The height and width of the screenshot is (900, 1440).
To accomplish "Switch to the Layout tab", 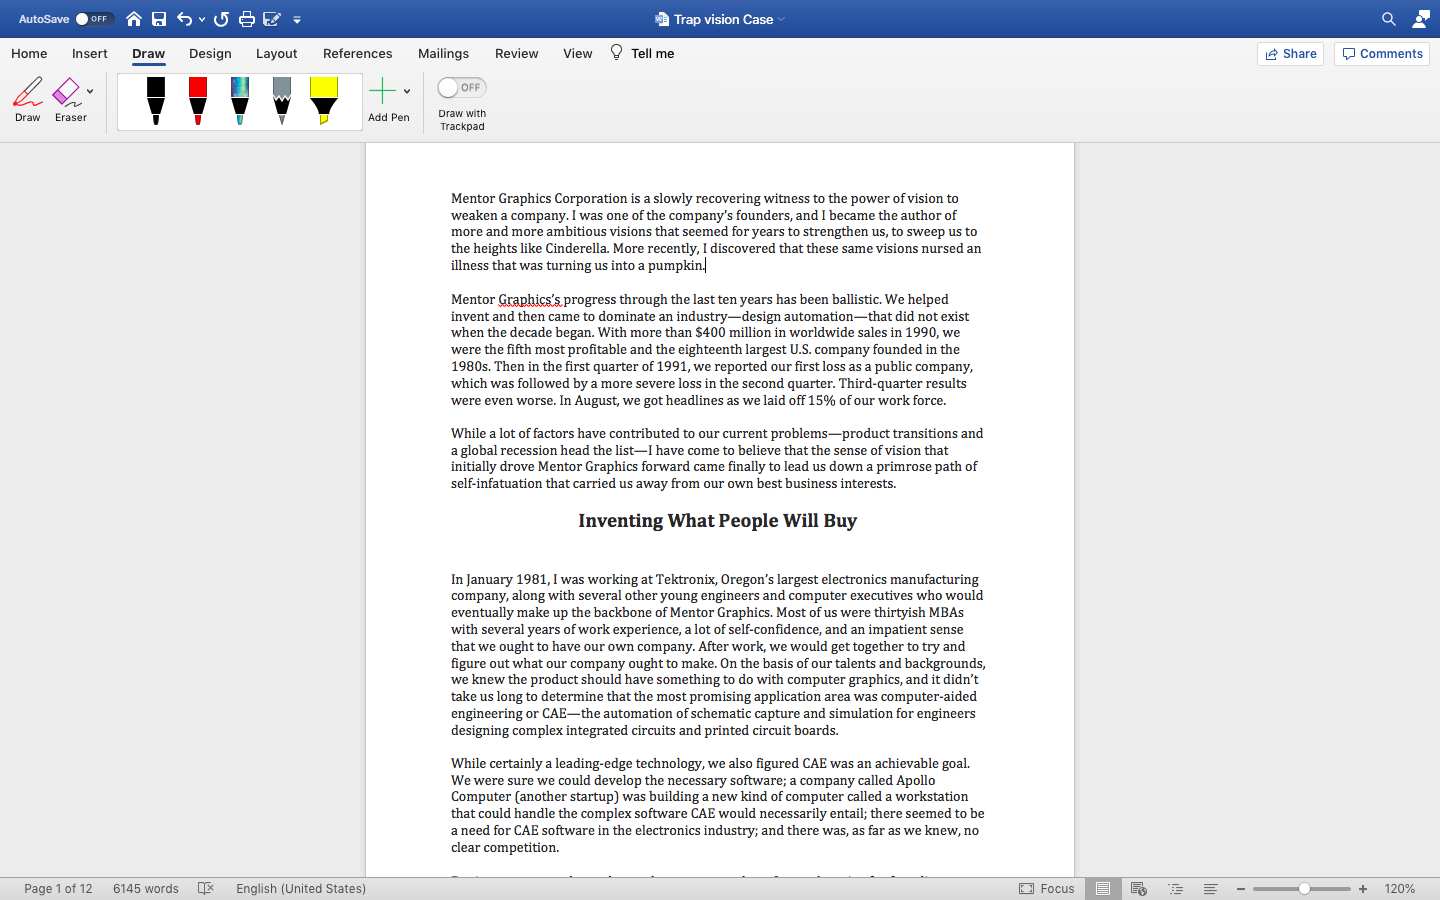I will [x=276, y=53].
